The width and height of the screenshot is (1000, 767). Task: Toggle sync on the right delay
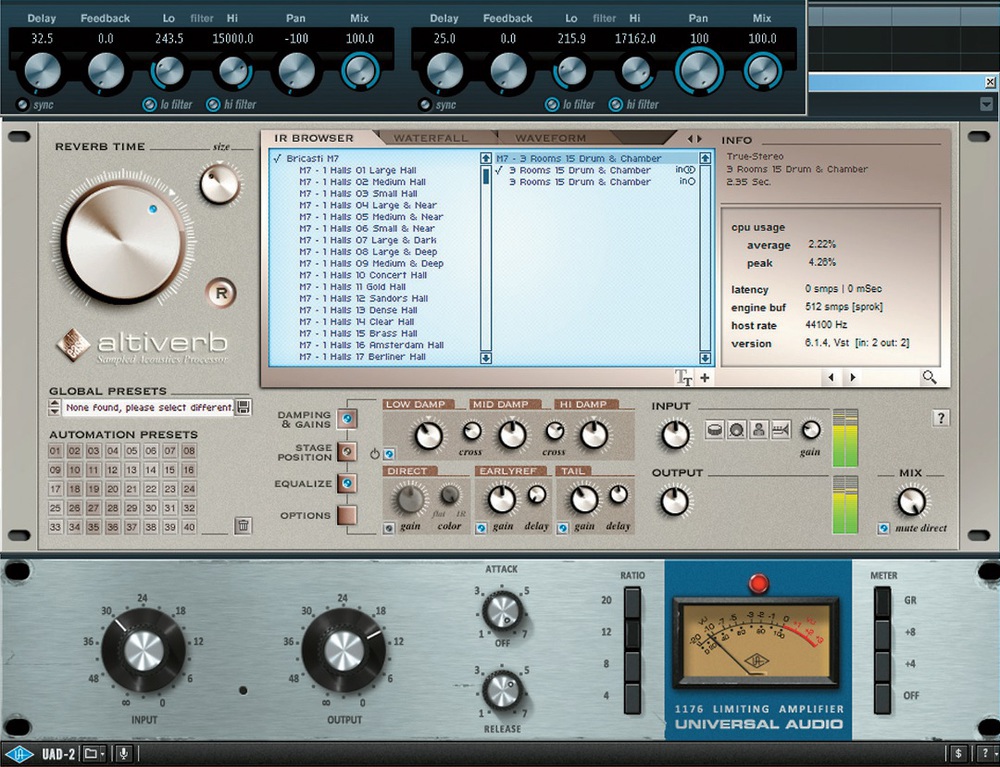(425, 105)
